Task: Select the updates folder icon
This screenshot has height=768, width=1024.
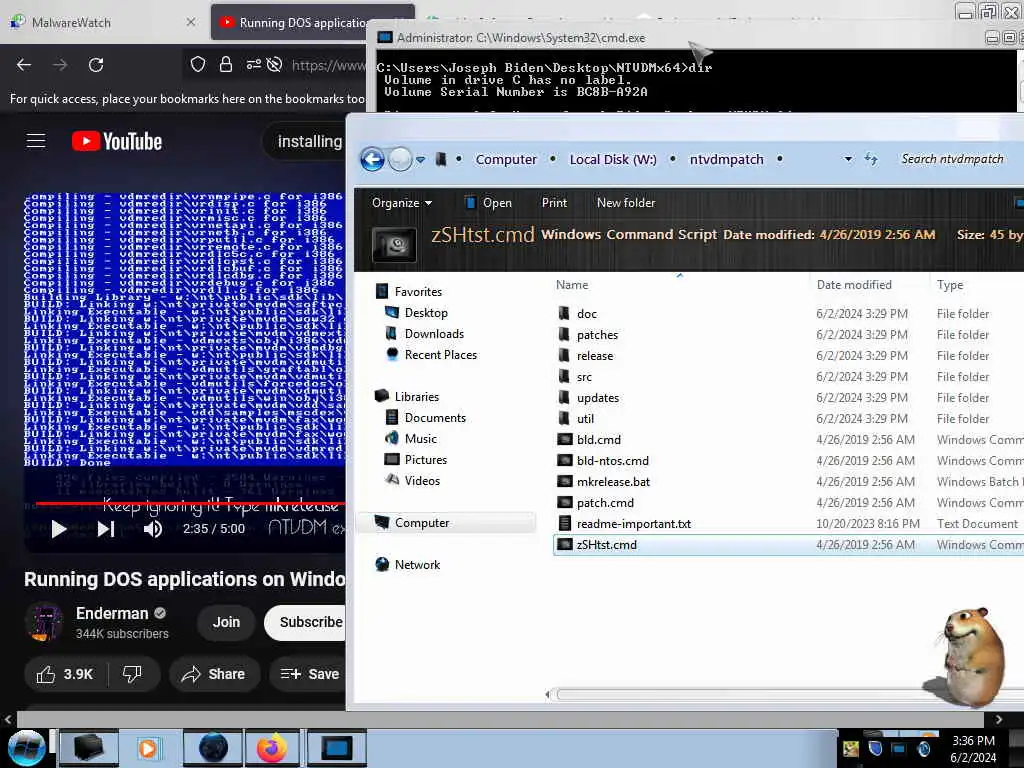Action: click(564, 397)
